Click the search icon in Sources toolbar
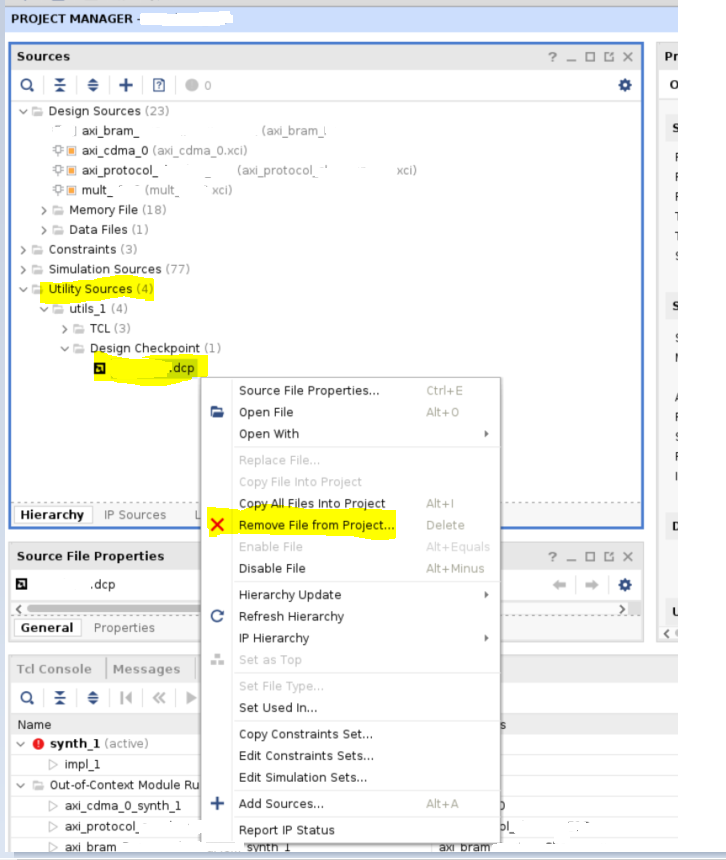Viewport: 726px width, 860px height. 27,85
